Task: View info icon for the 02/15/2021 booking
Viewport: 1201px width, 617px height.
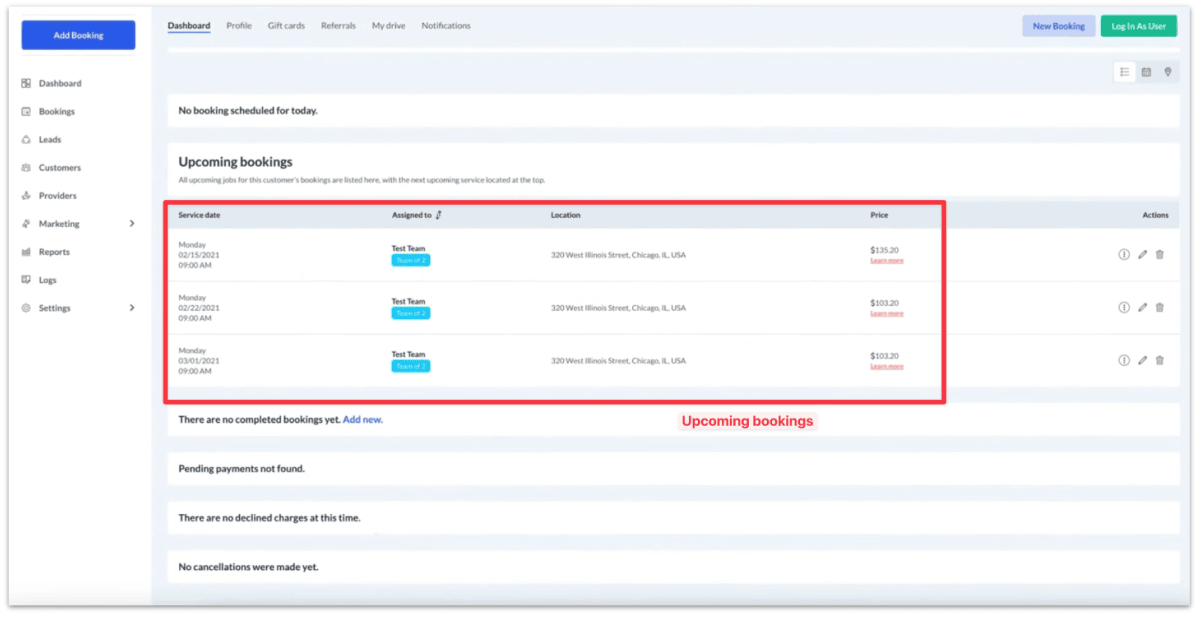Action: click(1122, 254)
